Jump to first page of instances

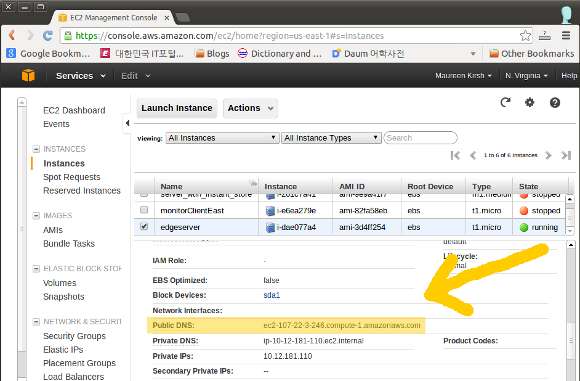coord(455,155)
